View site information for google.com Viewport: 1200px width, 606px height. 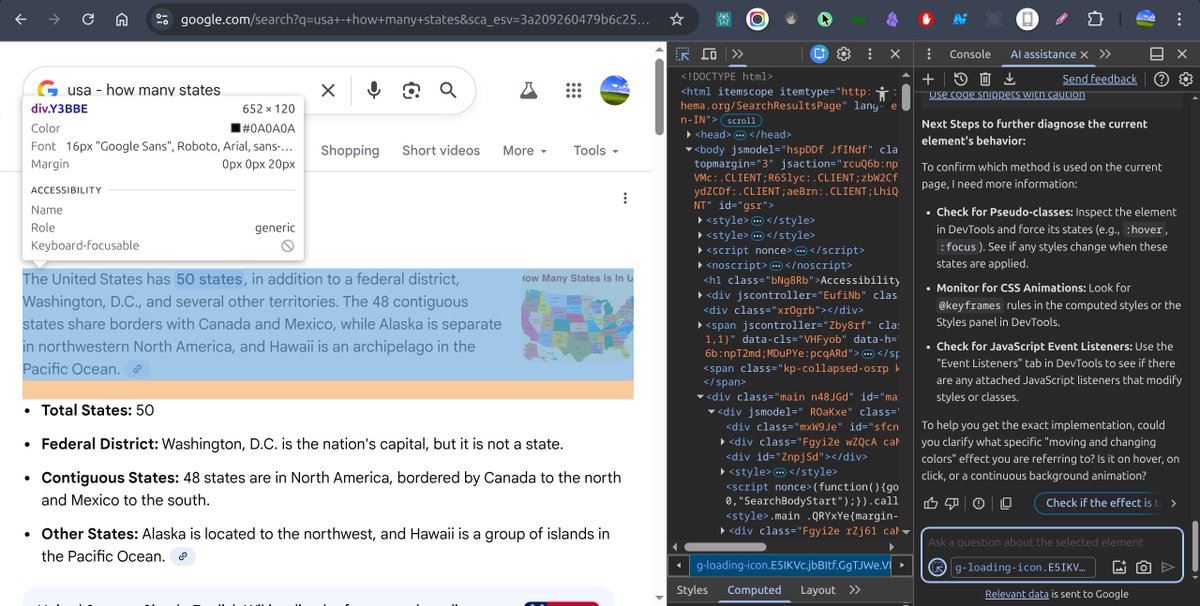(163, 19)
